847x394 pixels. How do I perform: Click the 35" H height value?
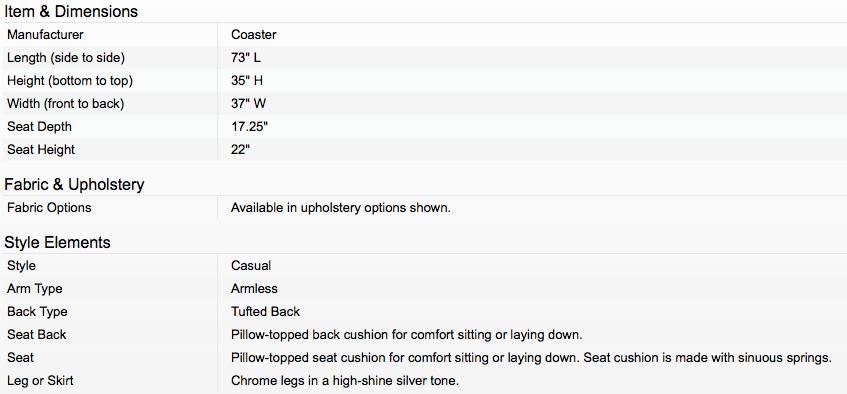click(247, 81)
